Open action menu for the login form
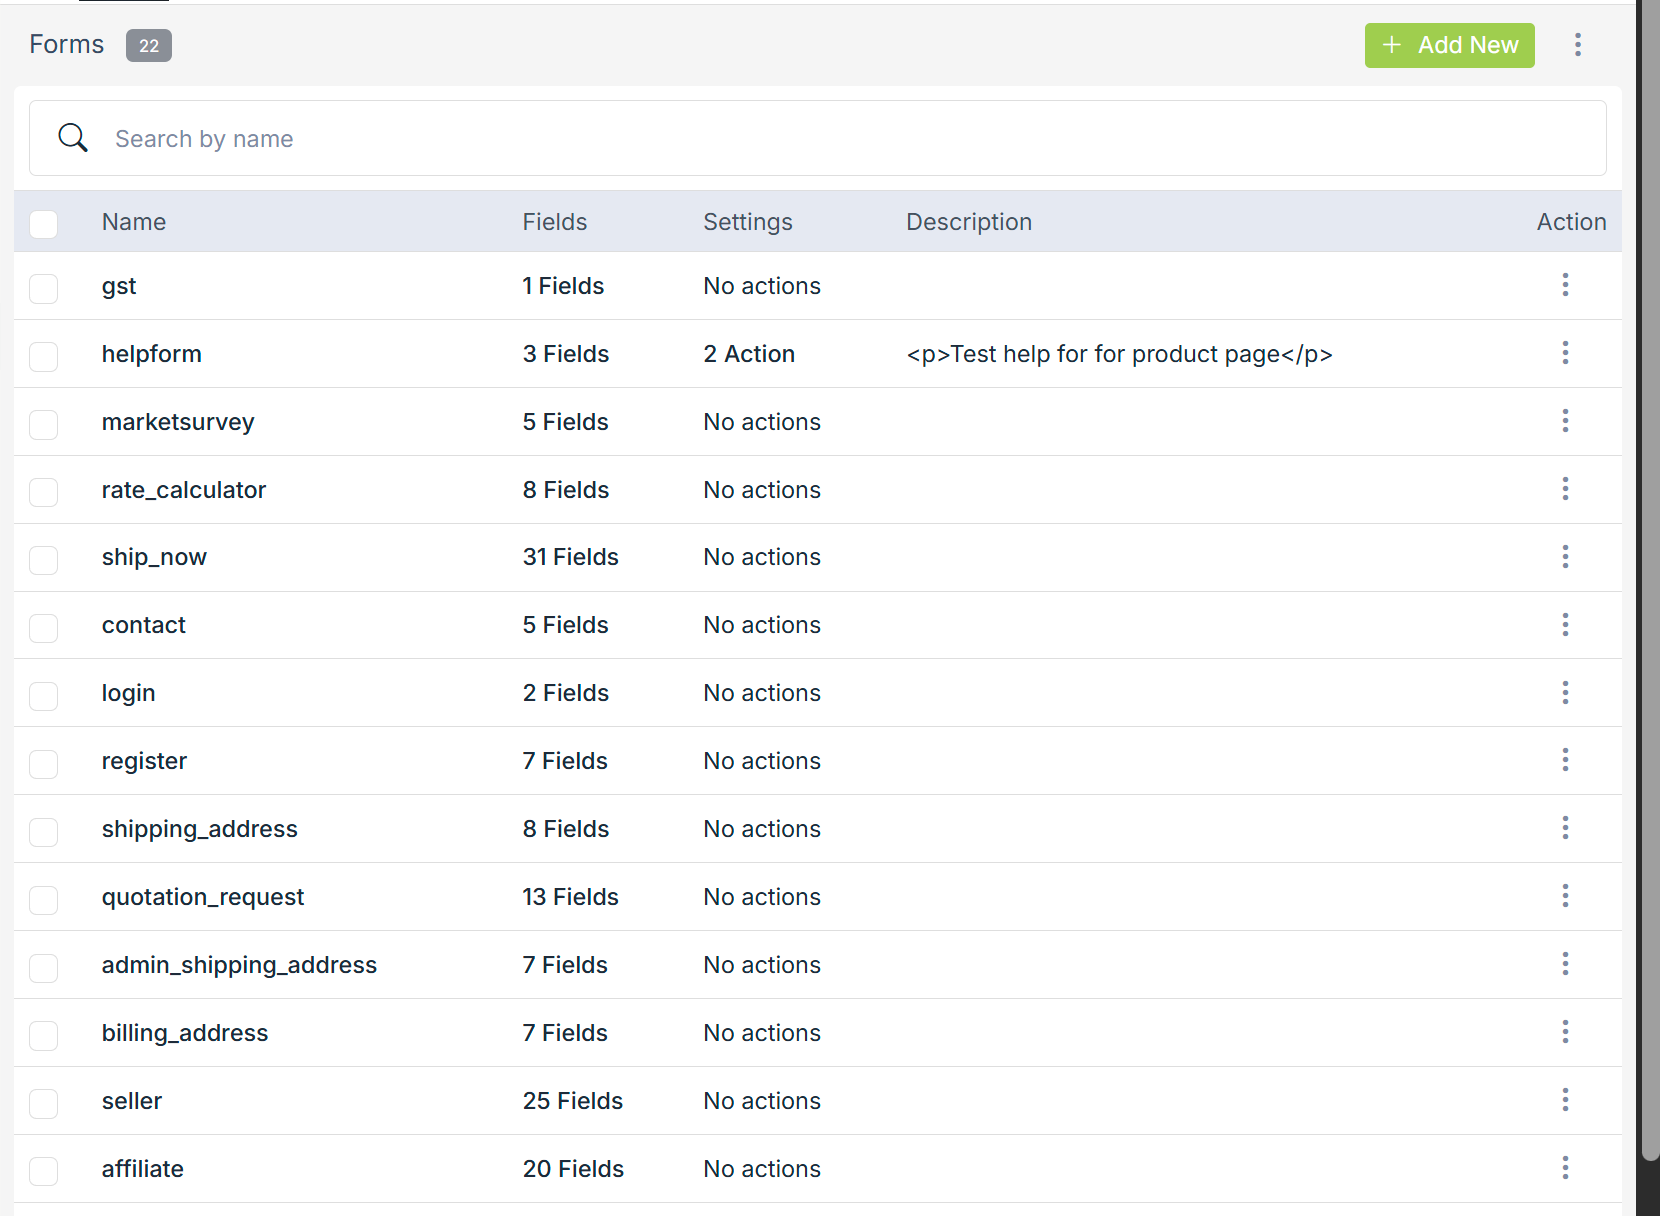The image size is (1660, 1216). [1565, 693]
